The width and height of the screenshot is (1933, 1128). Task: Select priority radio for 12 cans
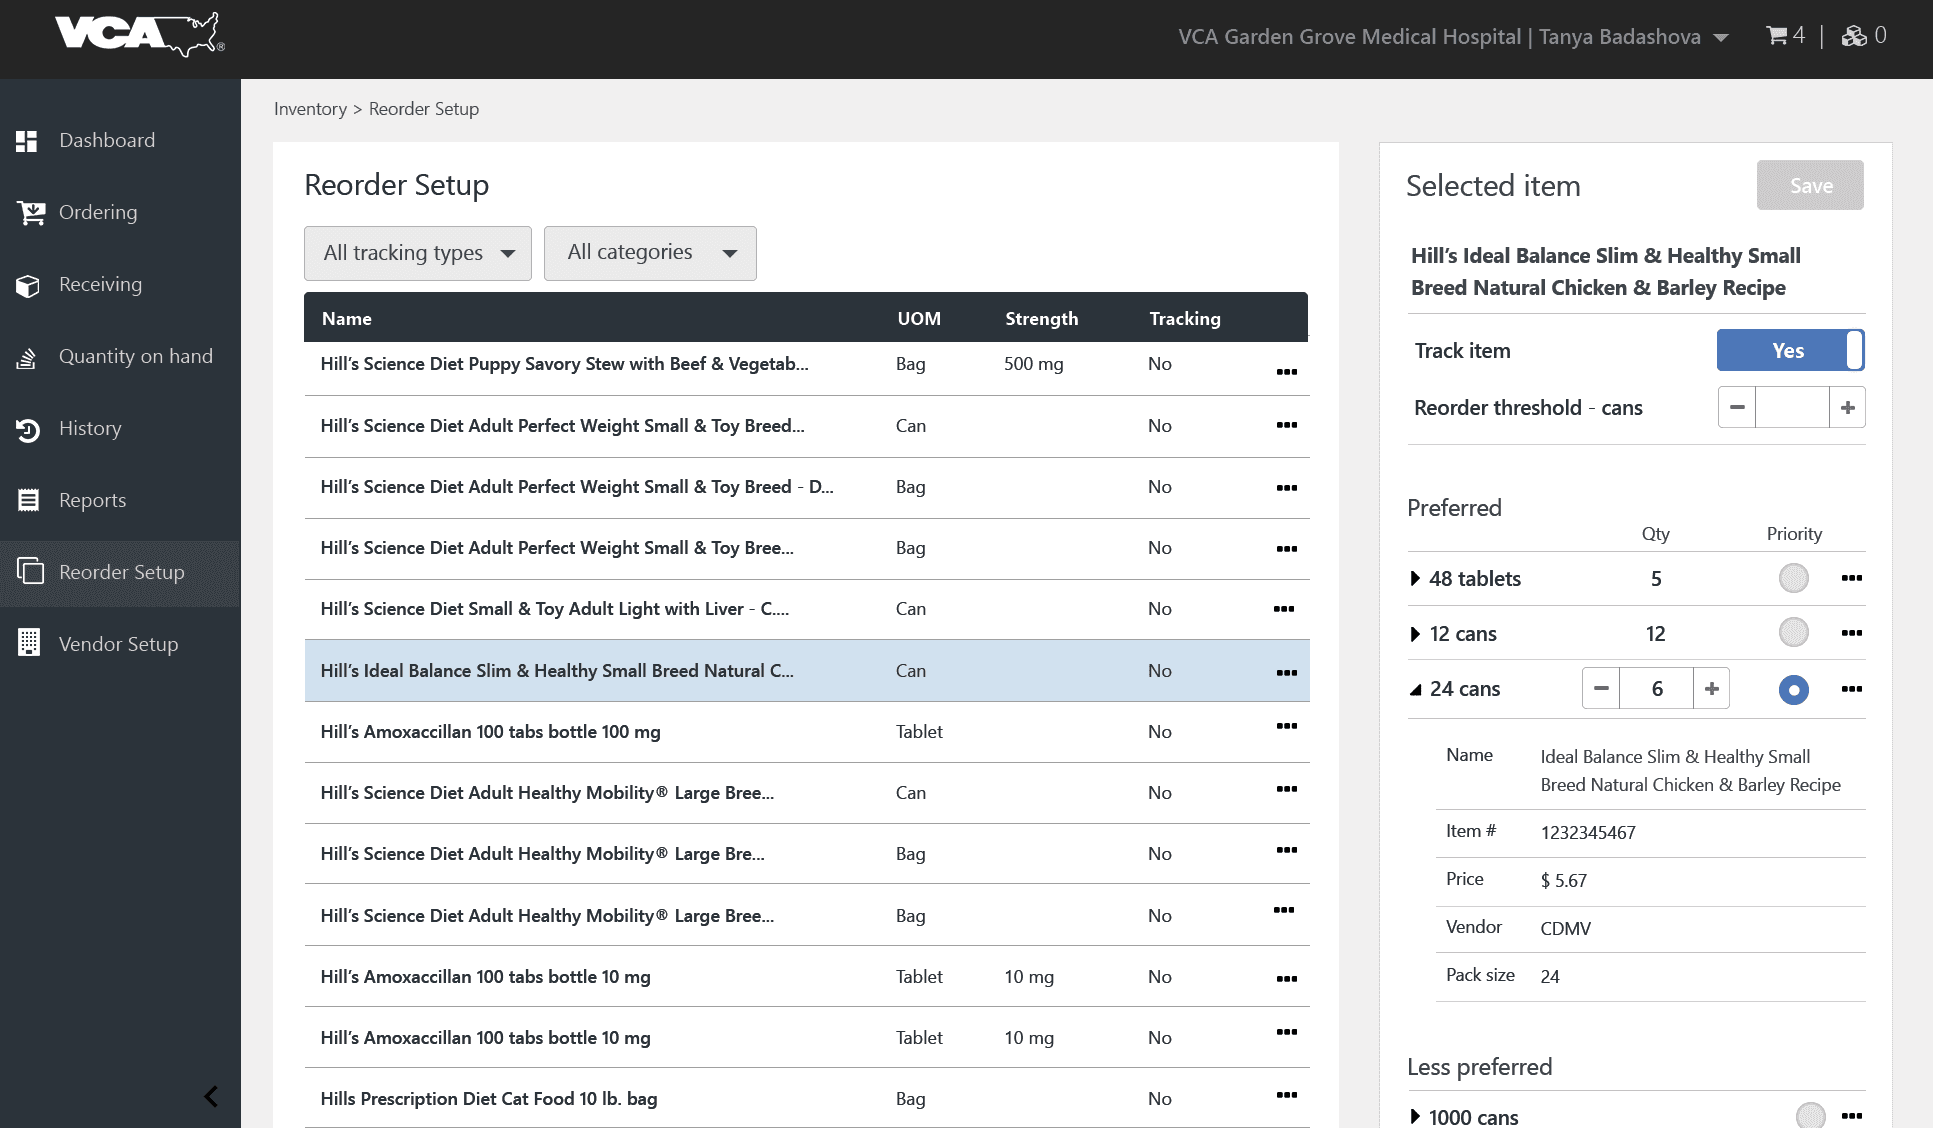point(1794,632)
